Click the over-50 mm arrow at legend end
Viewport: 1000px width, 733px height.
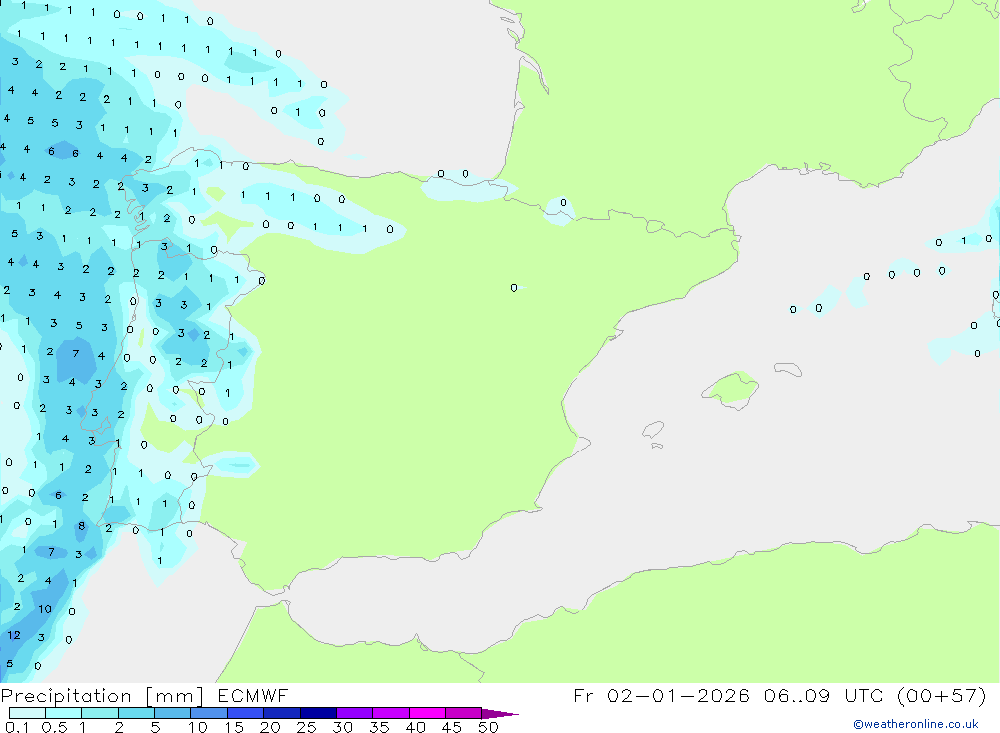pyautogui.click(x=499, y=714)
